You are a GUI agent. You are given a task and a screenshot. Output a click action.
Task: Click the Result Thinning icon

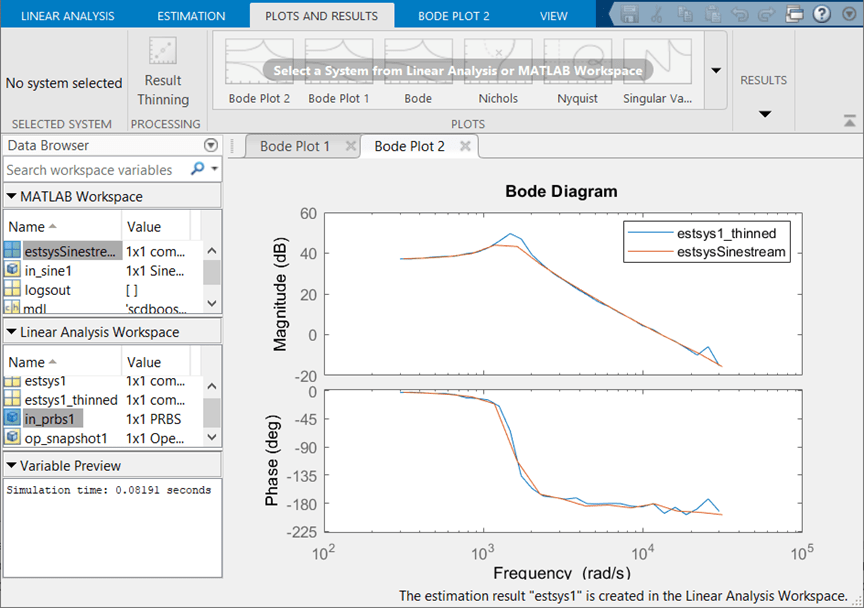(x=163, y=51)
